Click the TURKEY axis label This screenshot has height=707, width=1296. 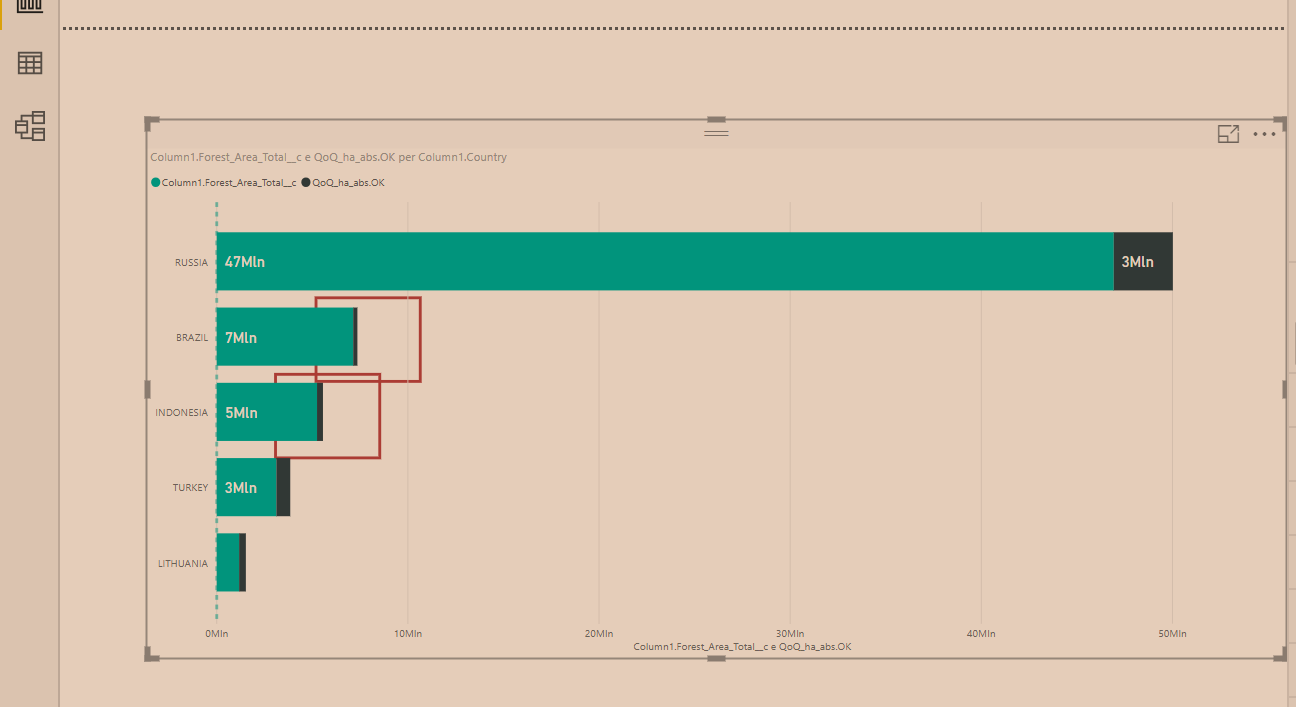tap(190, 488)
